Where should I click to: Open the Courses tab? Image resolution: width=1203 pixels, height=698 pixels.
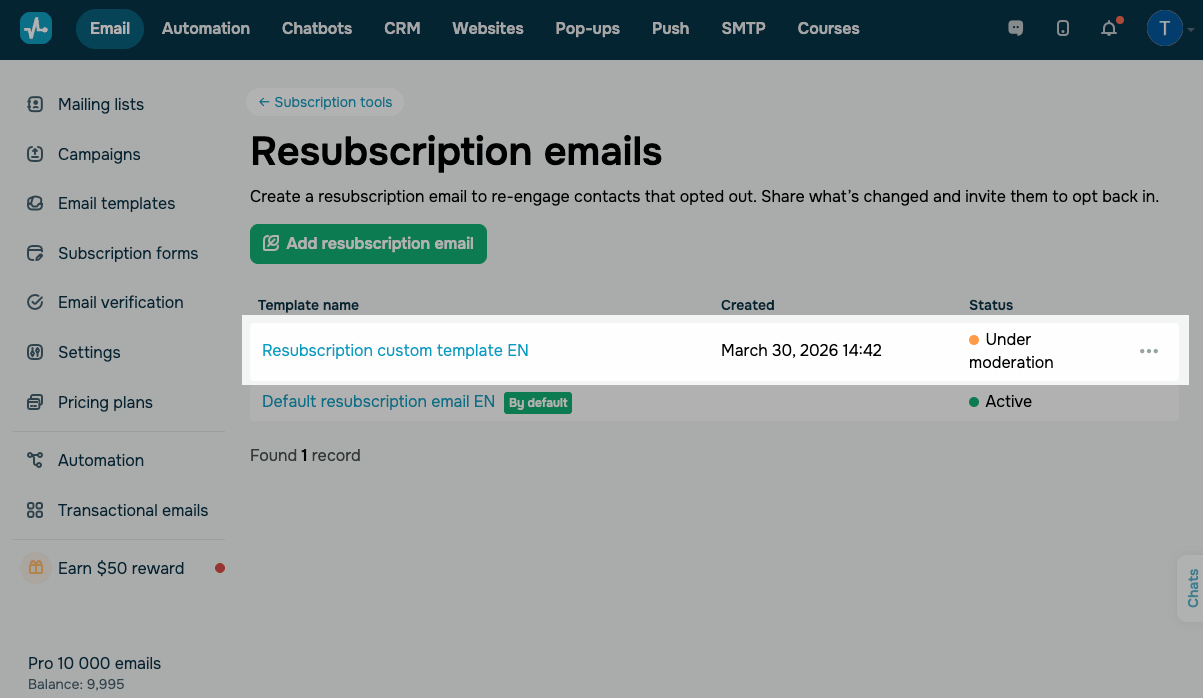(x=829, y=28)
